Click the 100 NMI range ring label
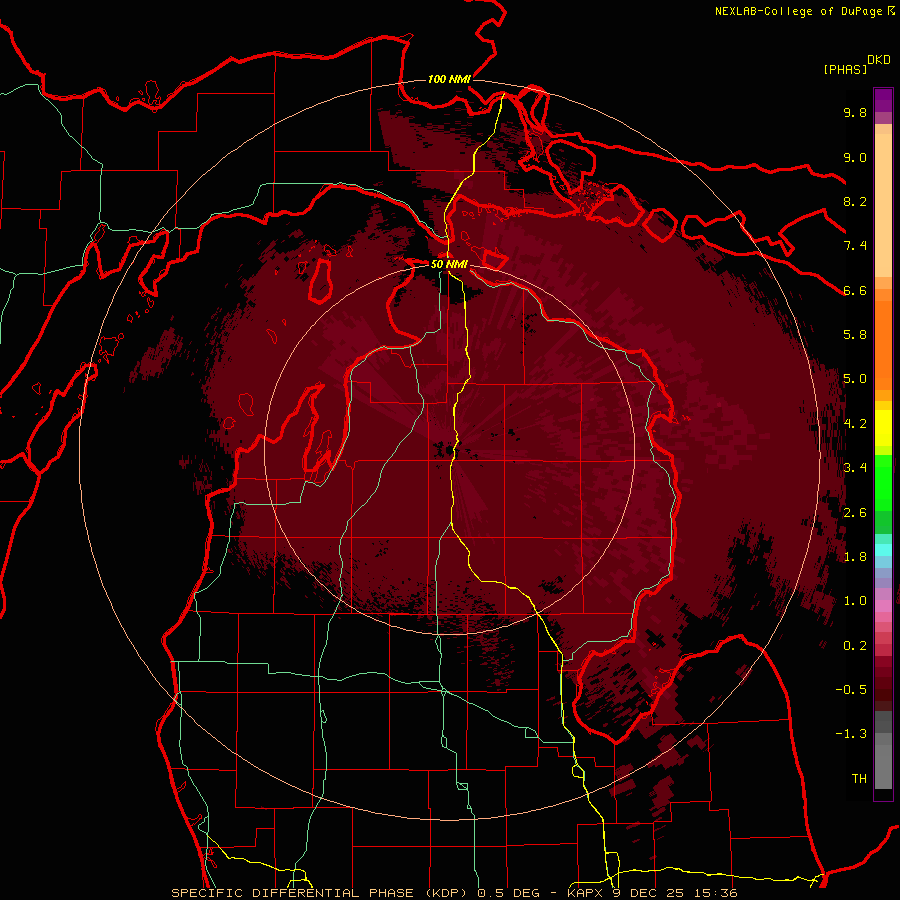The width and height of the screenshot is (900, 900). 449,79
